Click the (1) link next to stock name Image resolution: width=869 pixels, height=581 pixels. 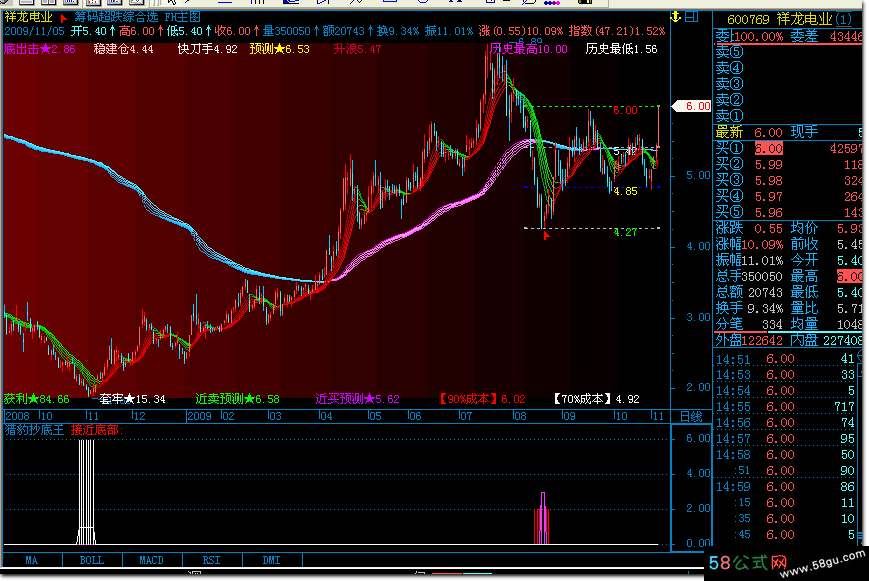(844, 19)
